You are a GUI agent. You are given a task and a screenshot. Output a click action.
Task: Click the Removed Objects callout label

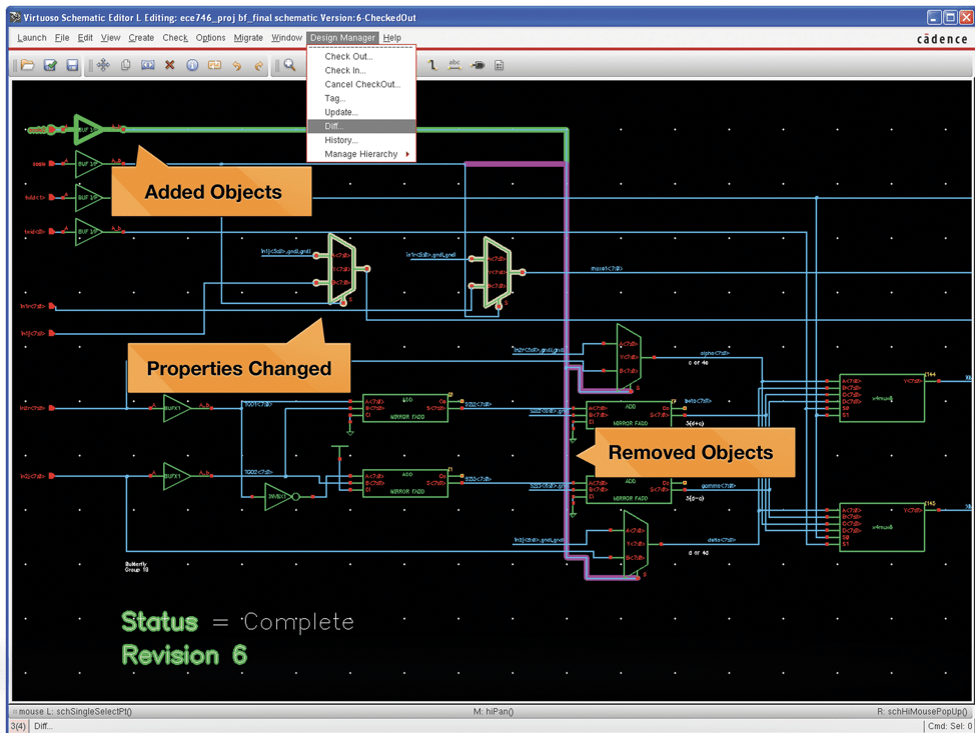tap(690, 453)
